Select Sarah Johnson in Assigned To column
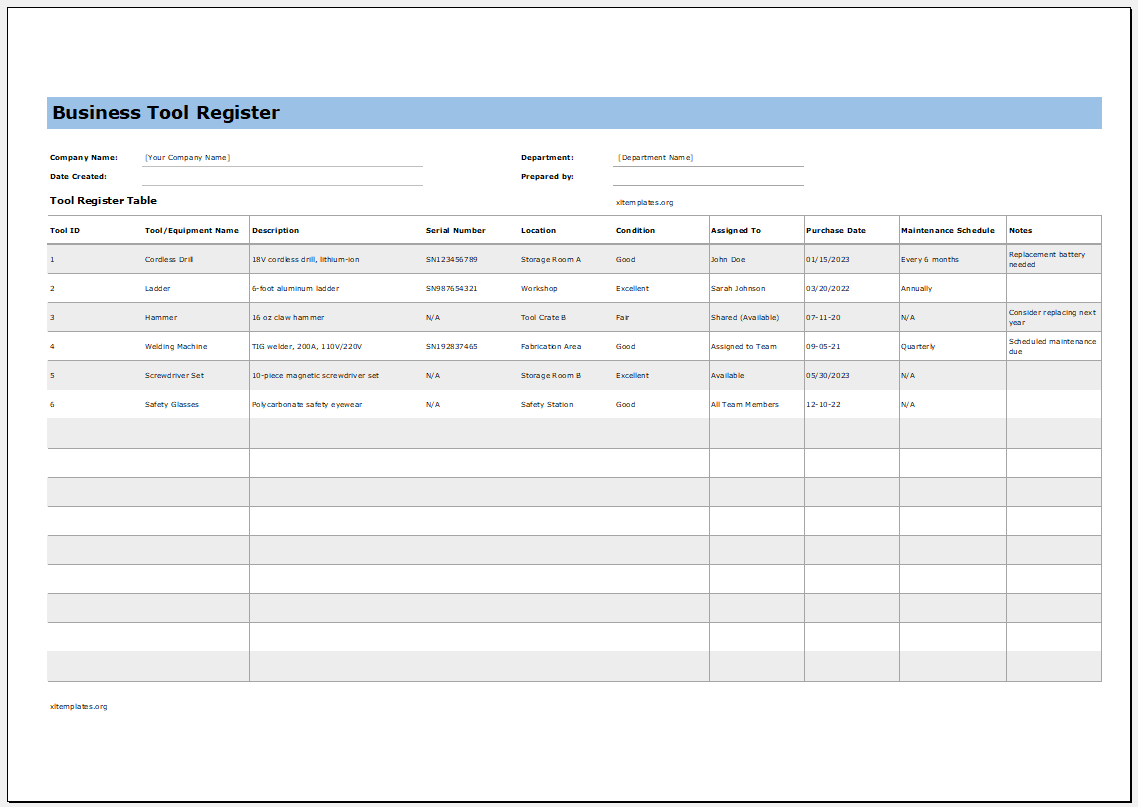The image size is (1138, 807). pyautogui.click(x=737, y=288)
